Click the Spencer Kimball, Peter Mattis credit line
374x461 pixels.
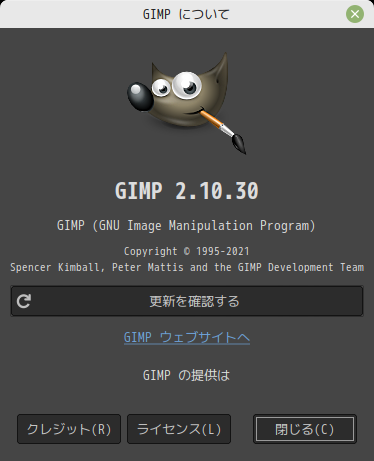[x=187, y=267]
